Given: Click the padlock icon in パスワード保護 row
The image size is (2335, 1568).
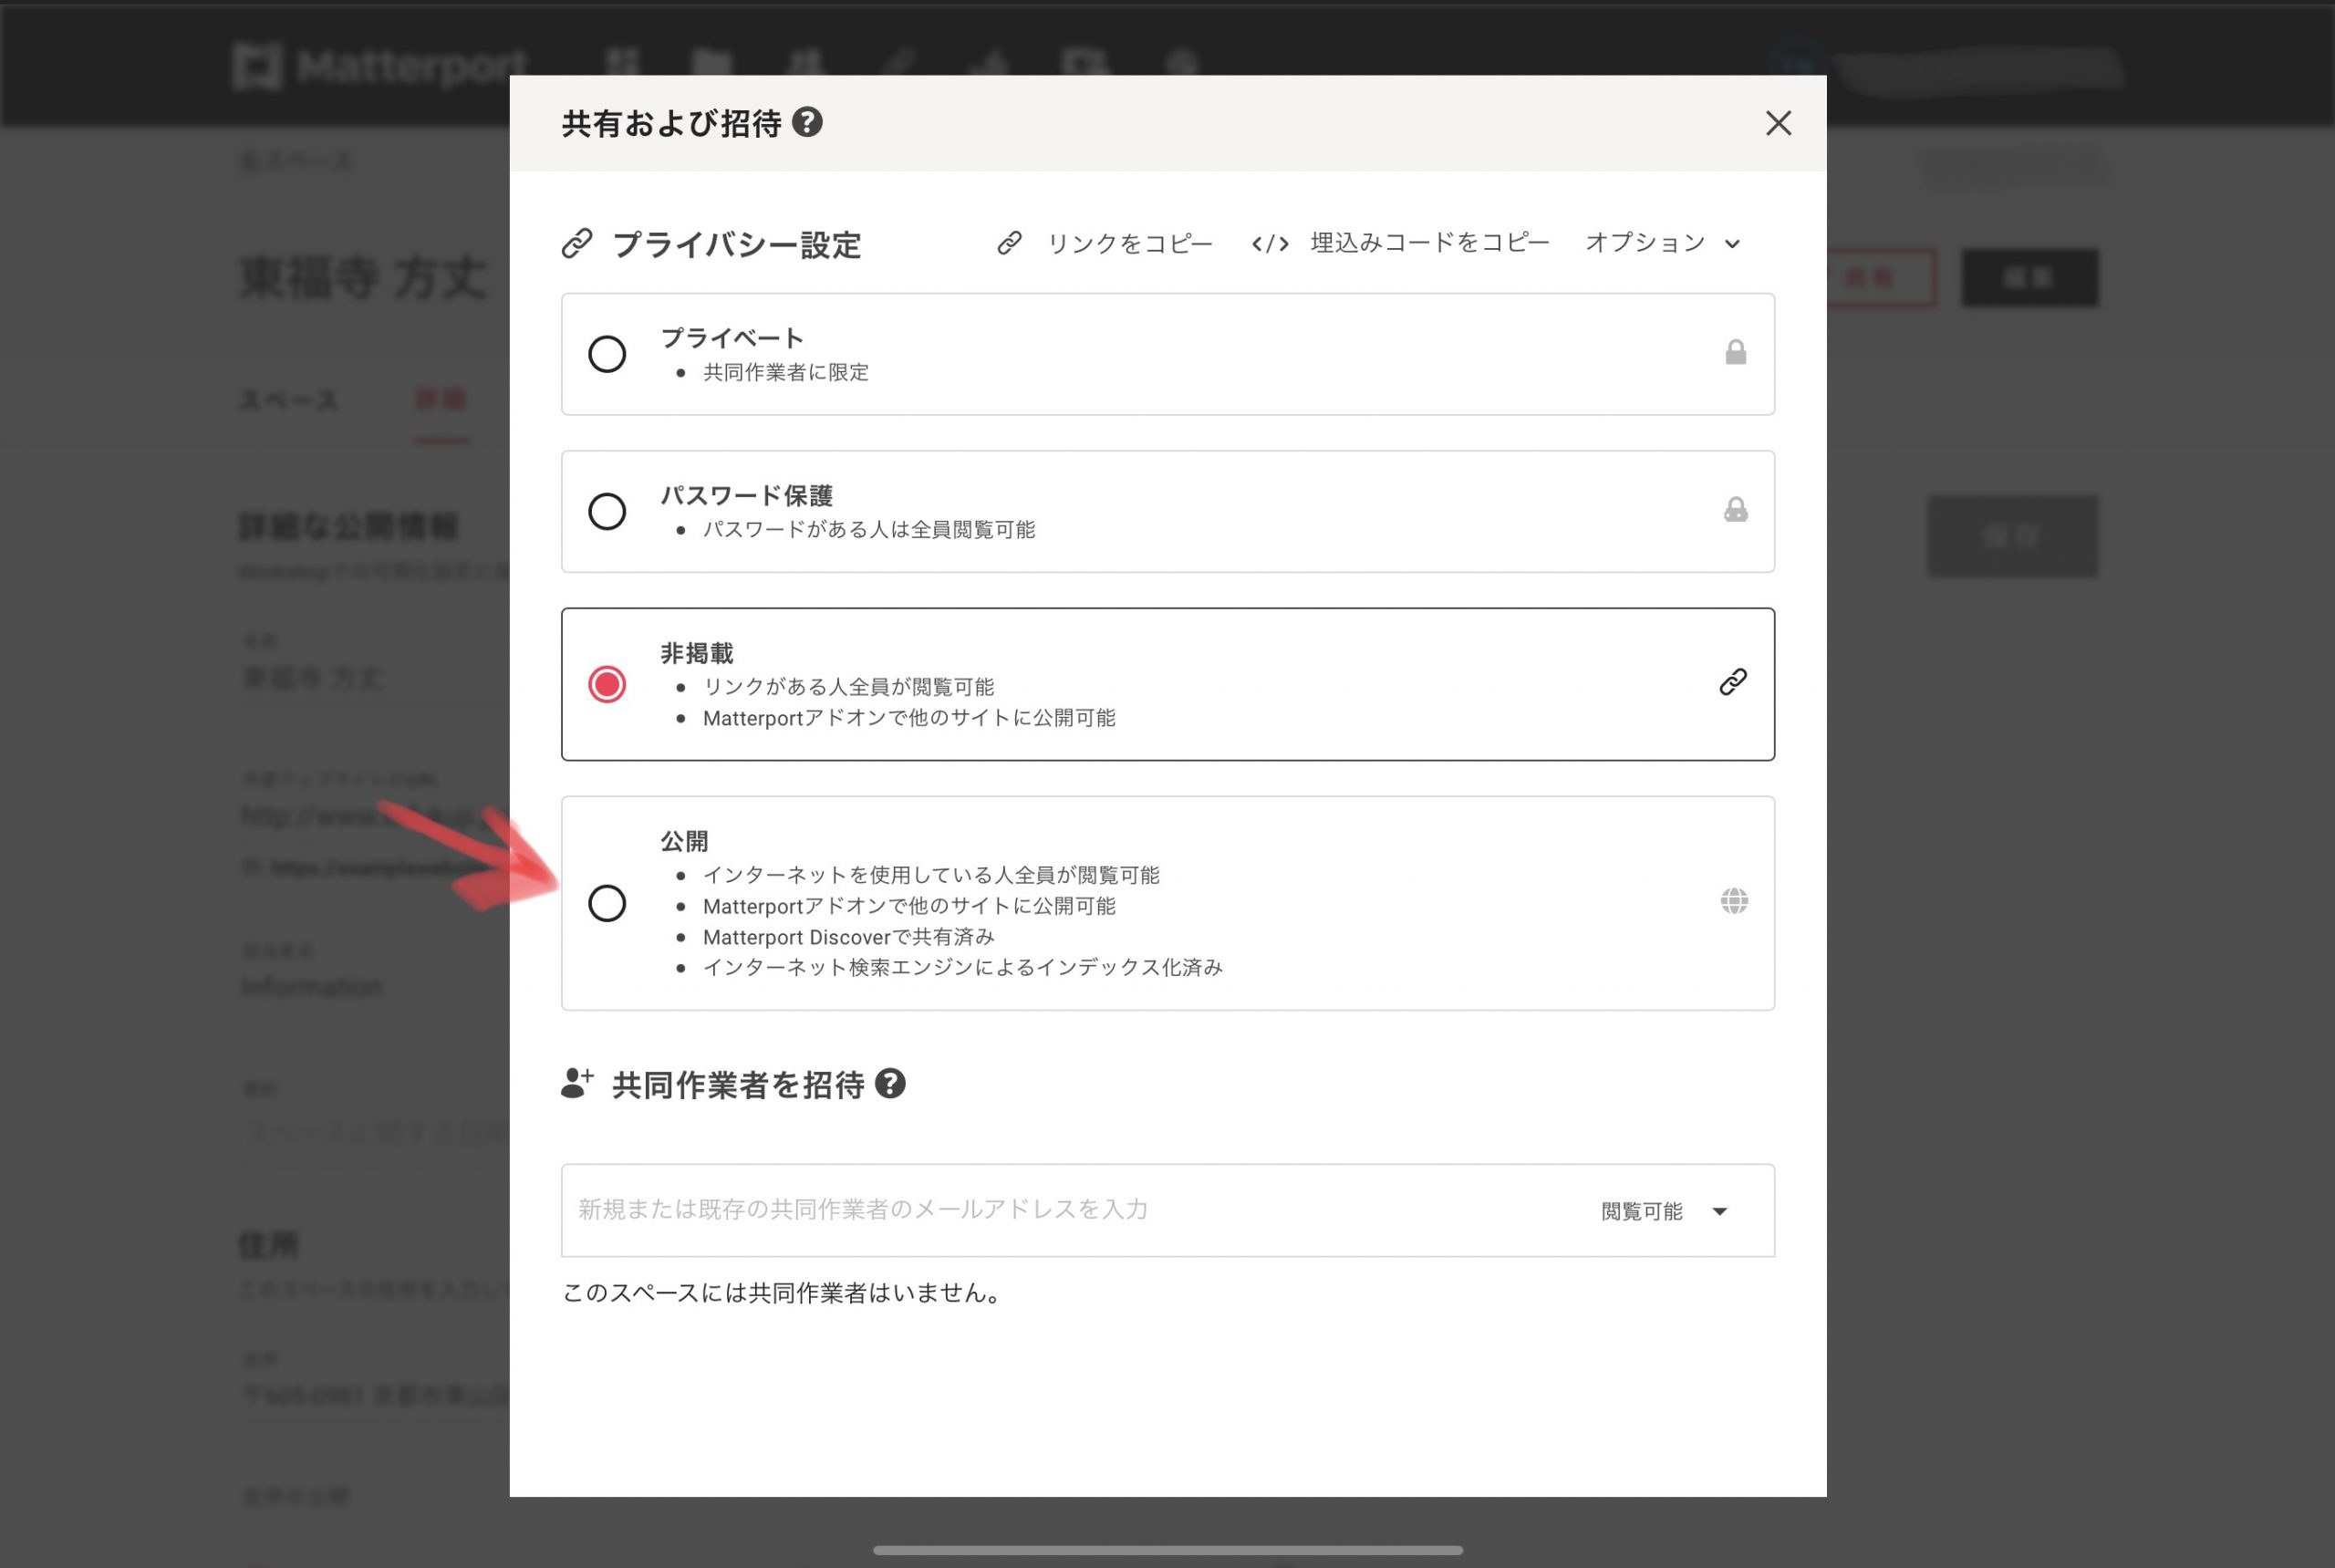Looking at the screenshot, I should (x=1735, y=510).
